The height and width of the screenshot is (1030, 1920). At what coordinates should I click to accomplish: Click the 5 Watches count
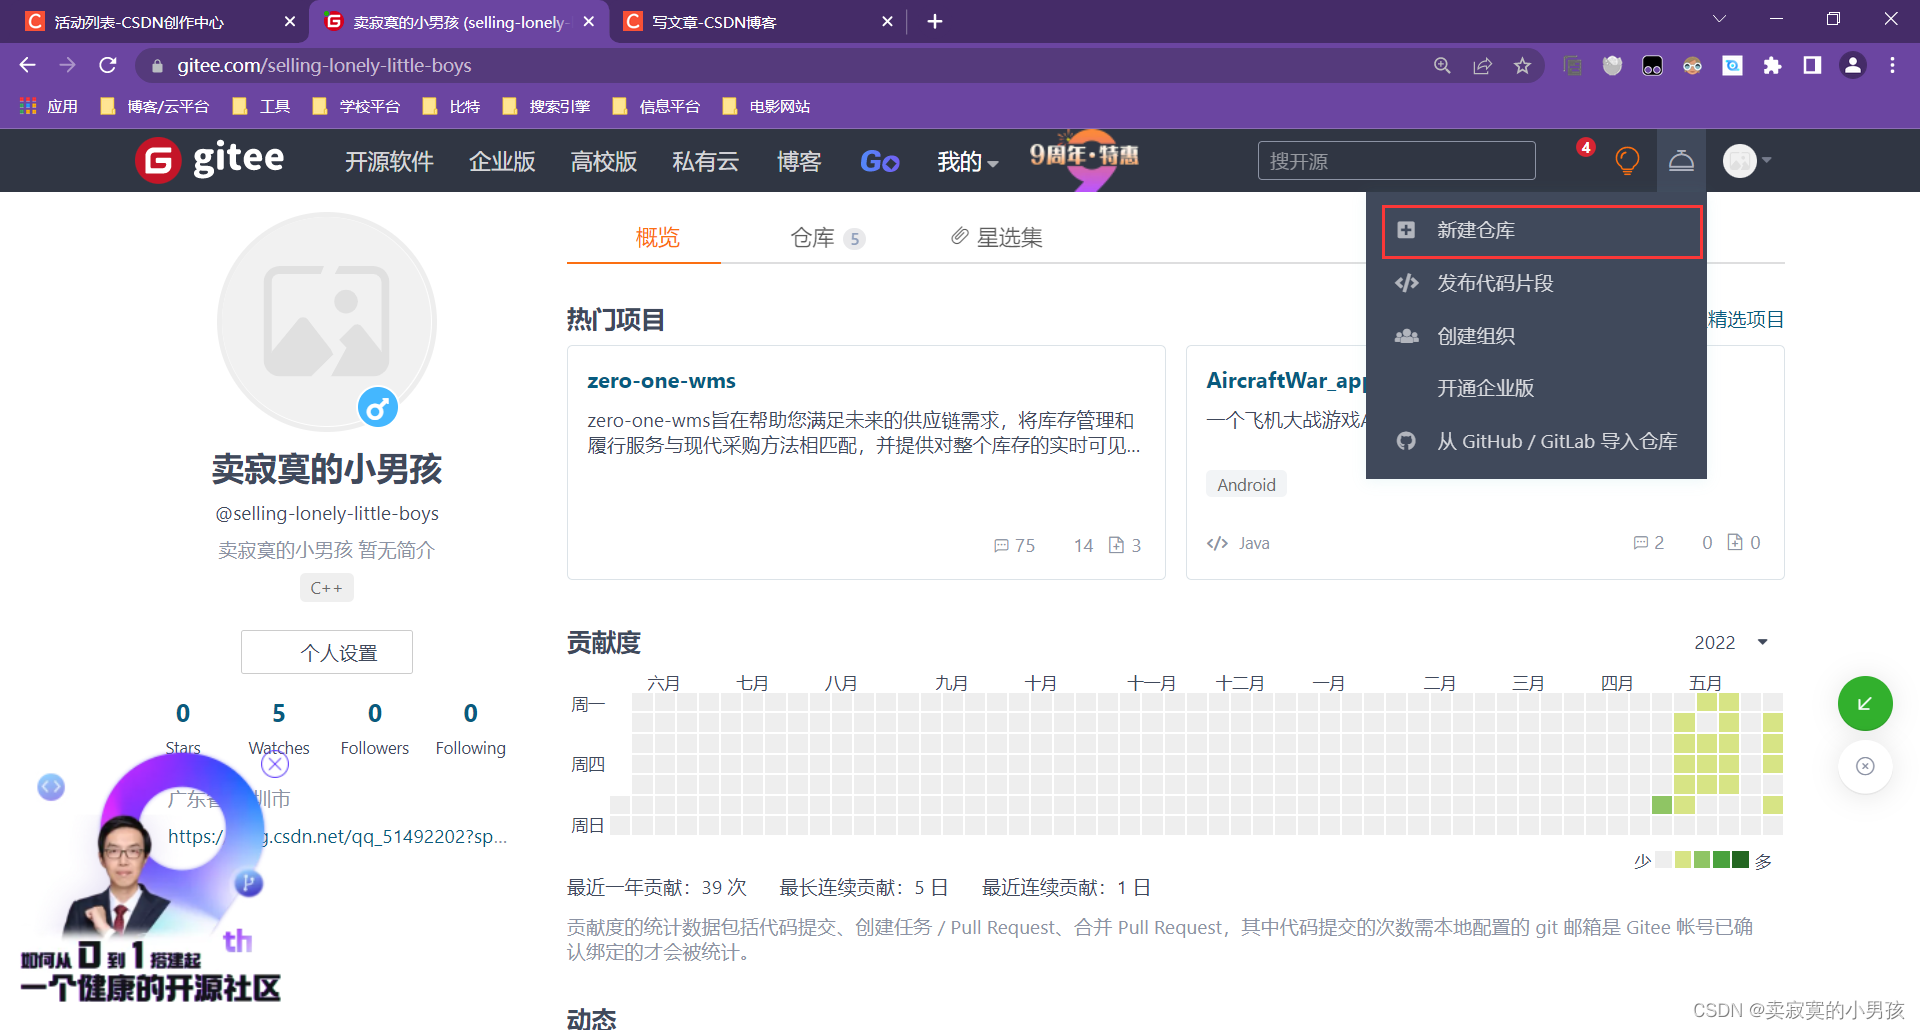[279, 713]
